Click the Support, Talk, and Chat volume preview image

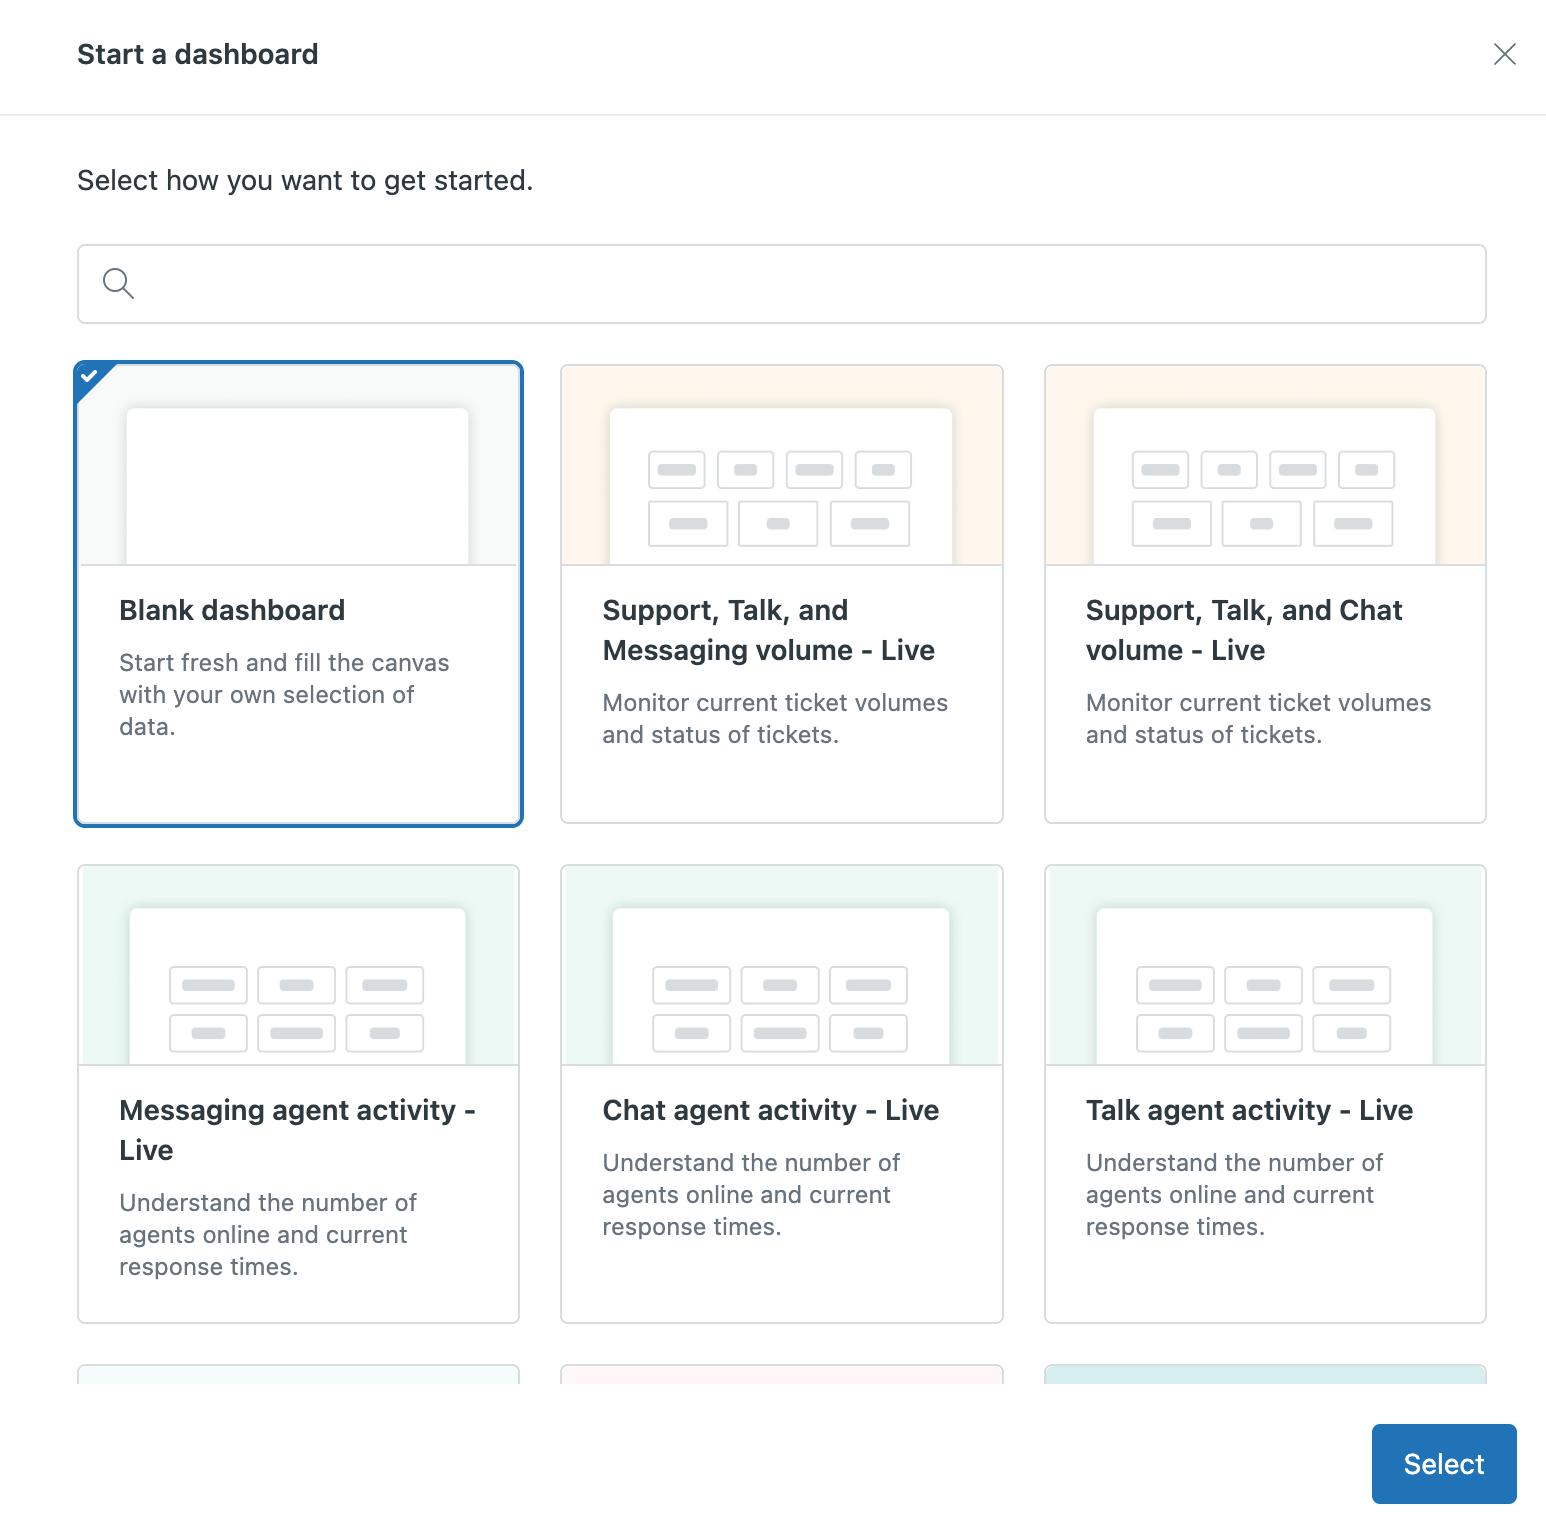[x=1264, y=465]
